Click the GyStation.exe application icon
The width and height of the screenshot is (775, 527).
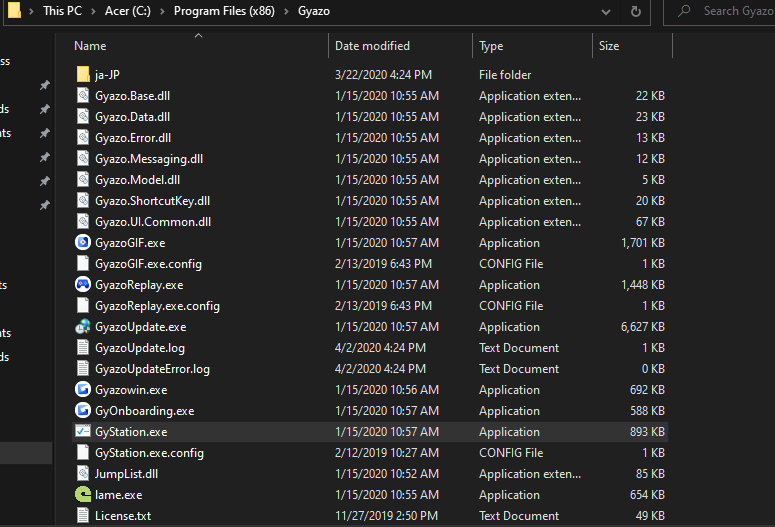[x=83, y=432]
